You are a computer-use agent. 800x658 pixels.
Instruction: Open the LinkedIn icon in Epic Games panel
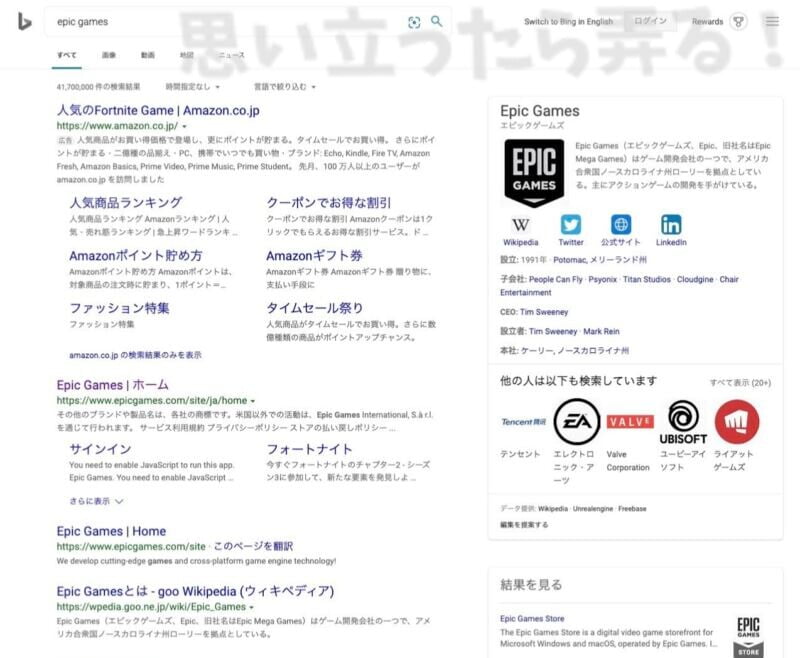[x=671, y=224]
